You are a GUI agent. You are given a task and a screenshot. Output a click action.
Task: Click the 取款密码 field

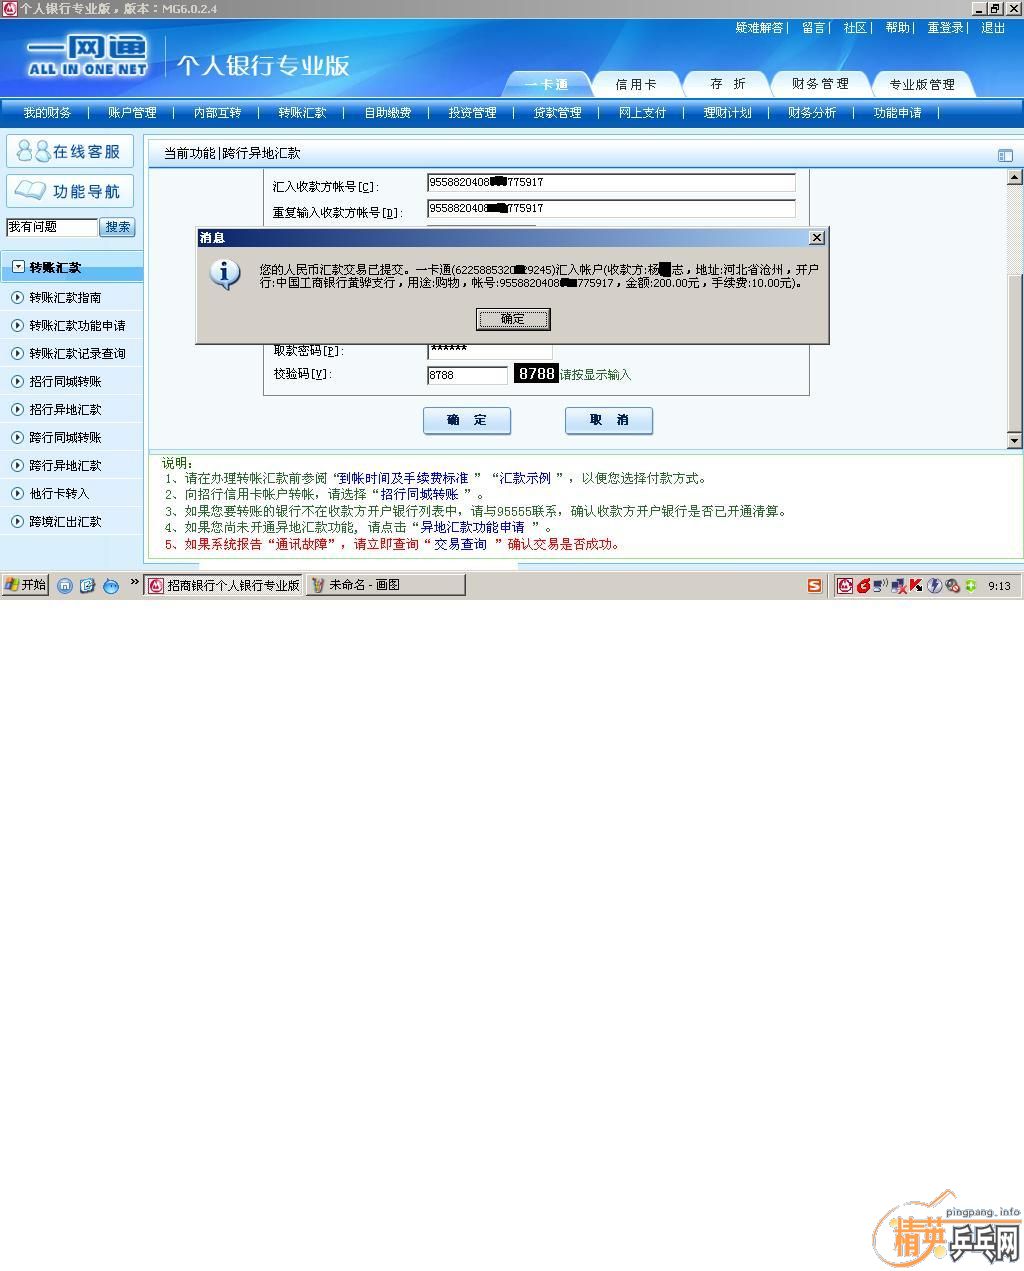[x=489, y=350]
